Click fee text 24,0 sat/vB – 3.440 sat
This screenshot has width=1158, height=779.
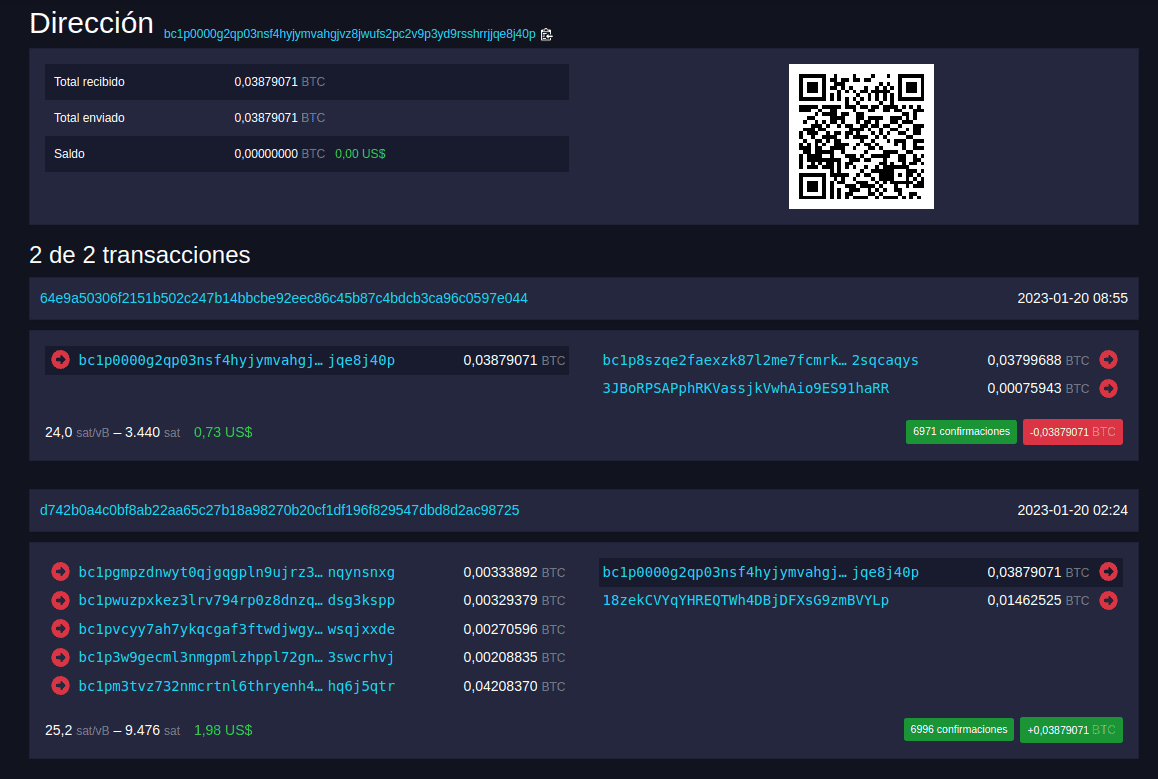coord(112,433)
